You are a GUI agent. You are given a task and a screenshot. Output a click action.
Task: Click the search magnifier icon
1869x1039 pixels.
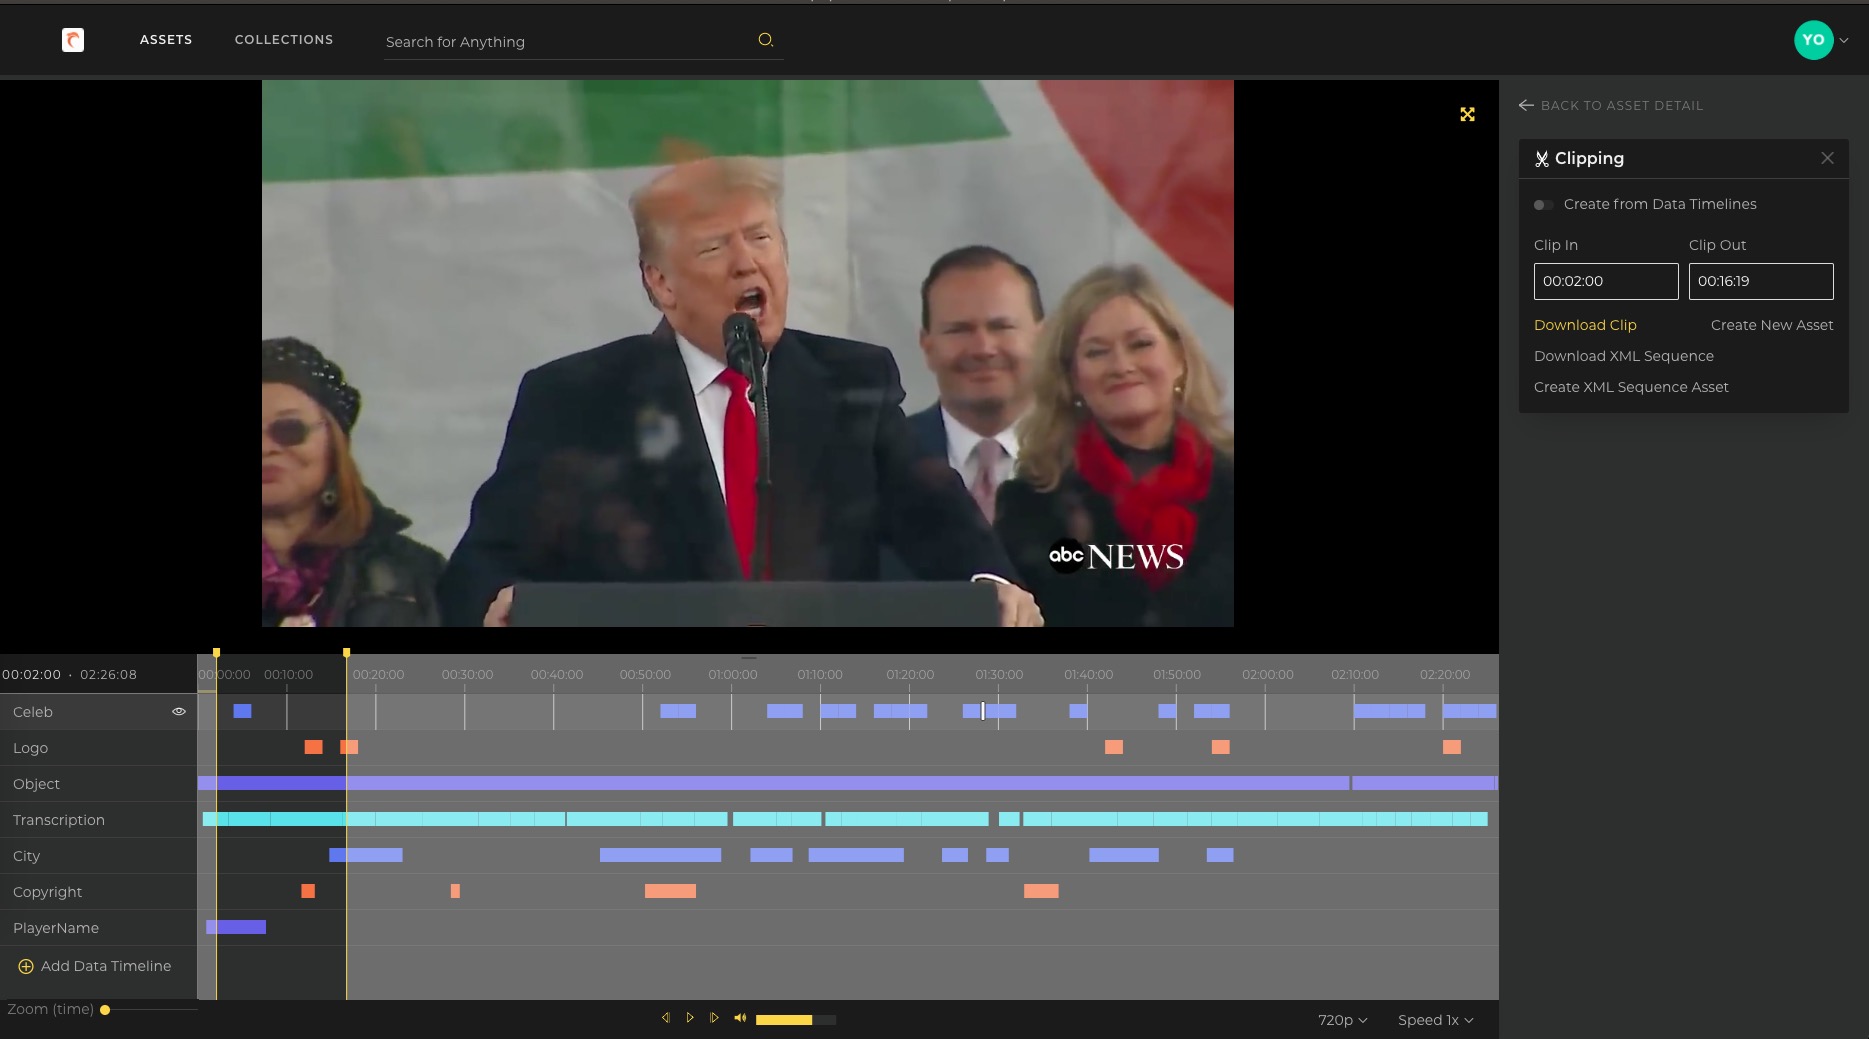click(x=766, y=40)
